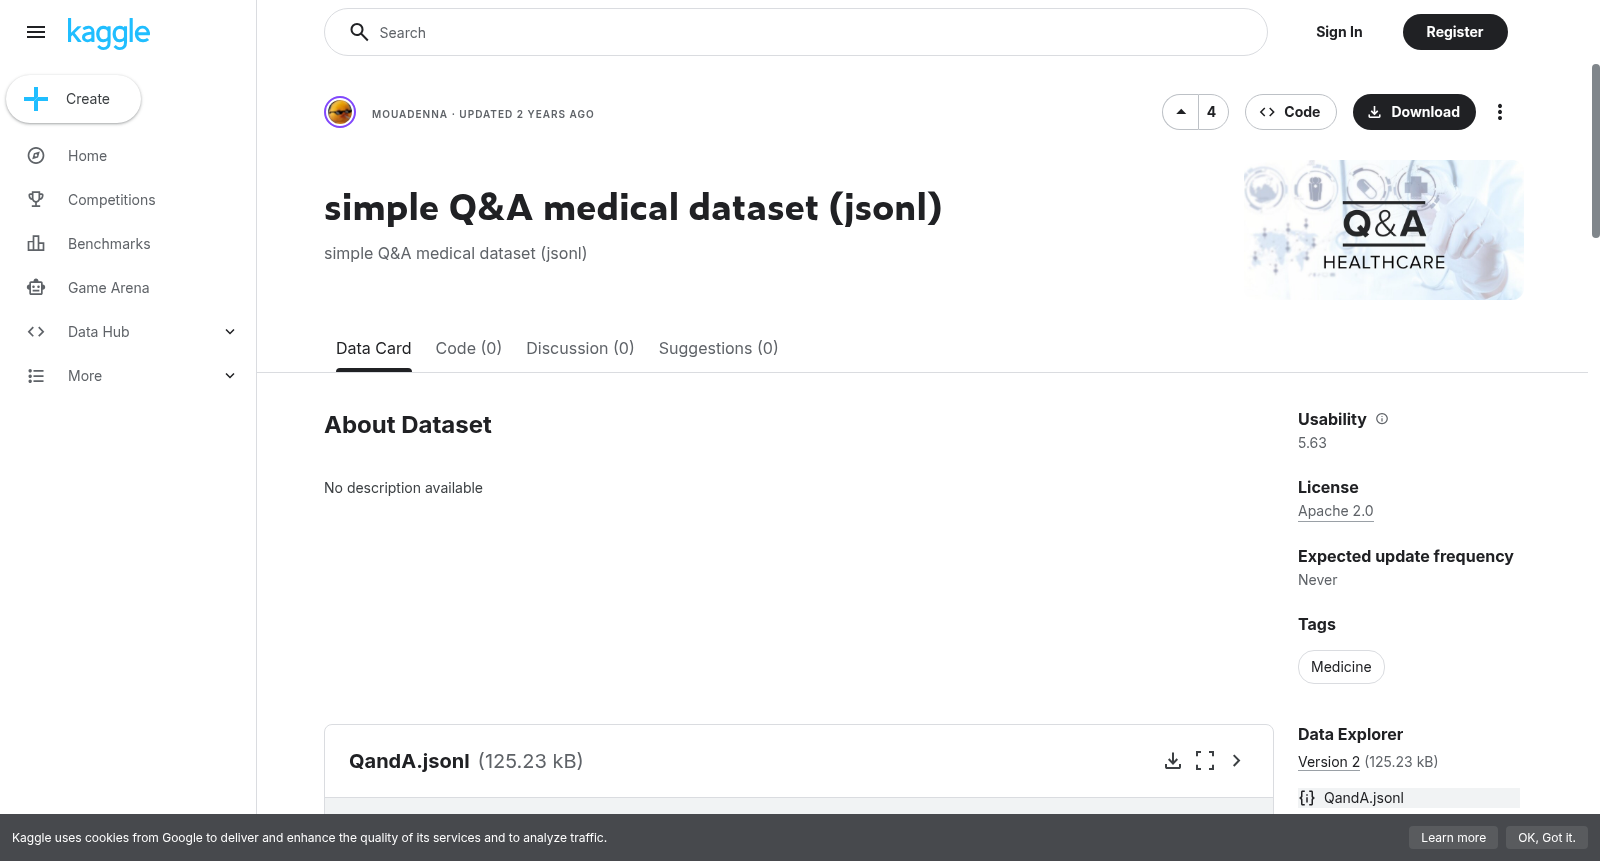Click the black Download button
Viewport: 1600px width, 861px height.
(1414, 112)
